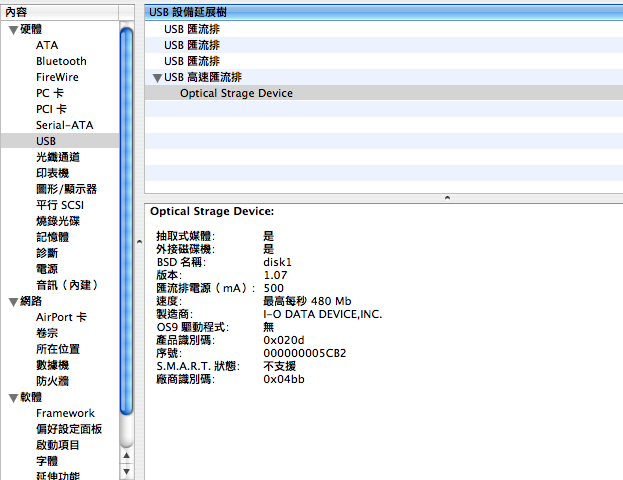Select the USB 高速匯流排 row
This screenshot has width=623, height=480.
point(383,77)
